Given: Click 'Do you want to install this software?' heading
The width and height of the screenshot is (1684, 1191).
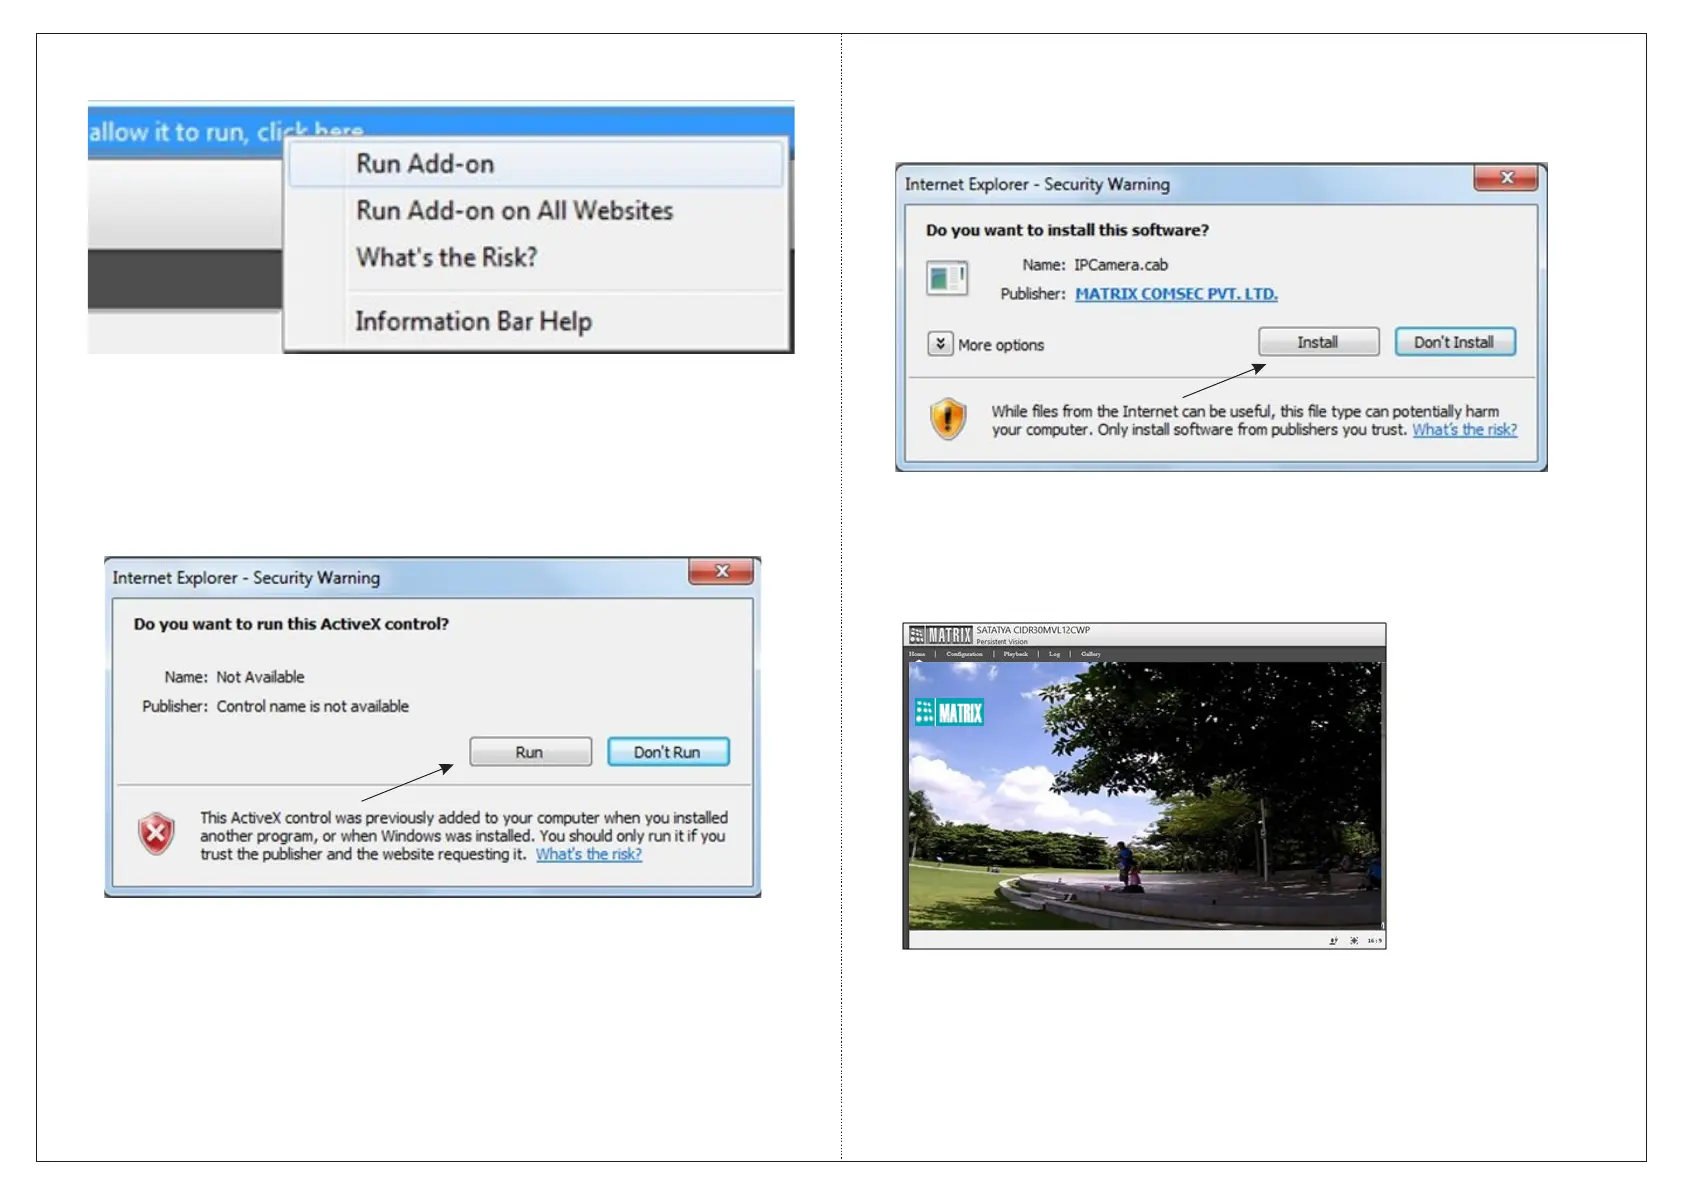Looking at the screenshot, I should [x=1067, y=230].
